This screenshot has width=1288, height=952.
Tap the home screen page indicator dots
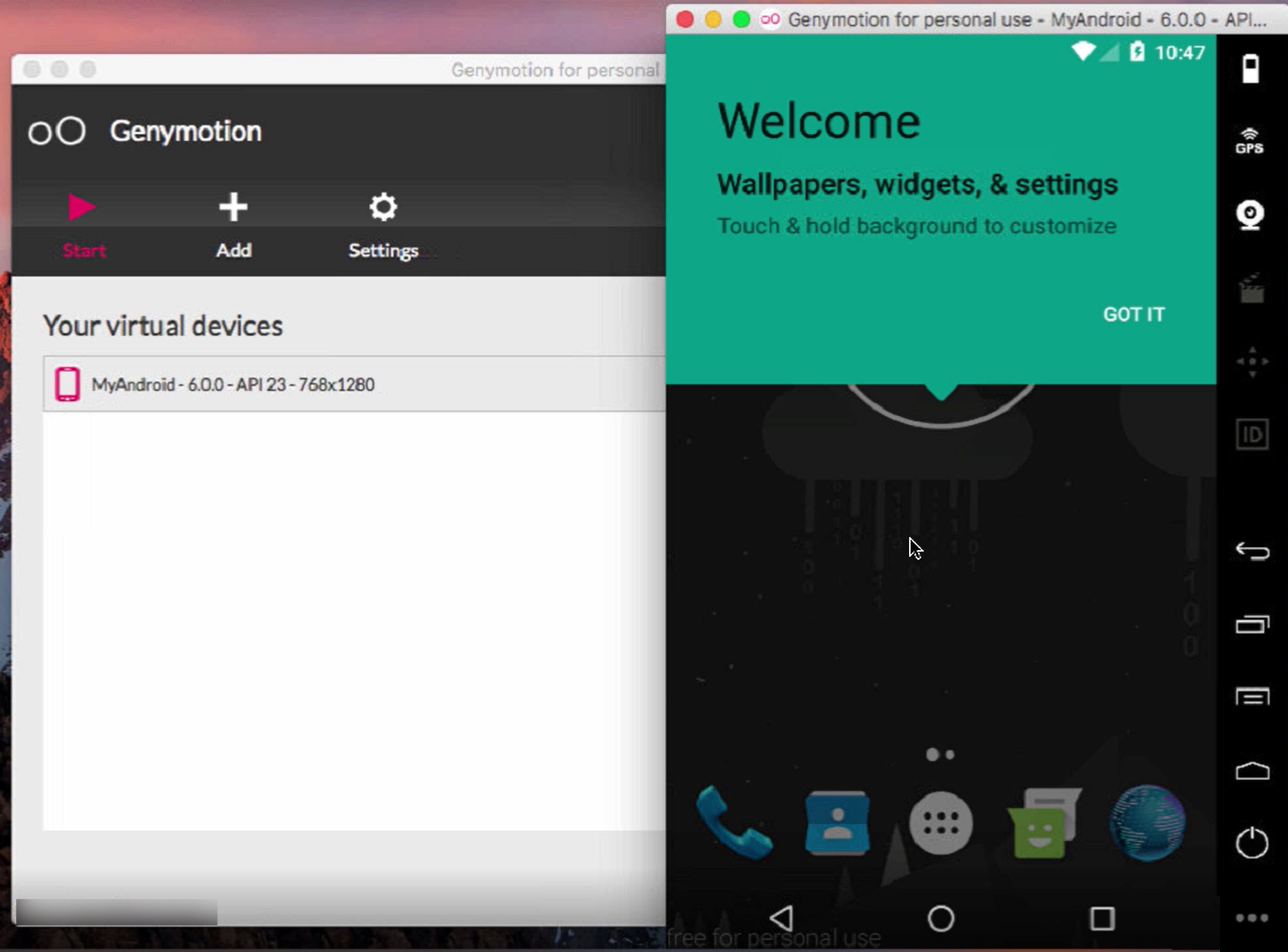tap(940, 755)
